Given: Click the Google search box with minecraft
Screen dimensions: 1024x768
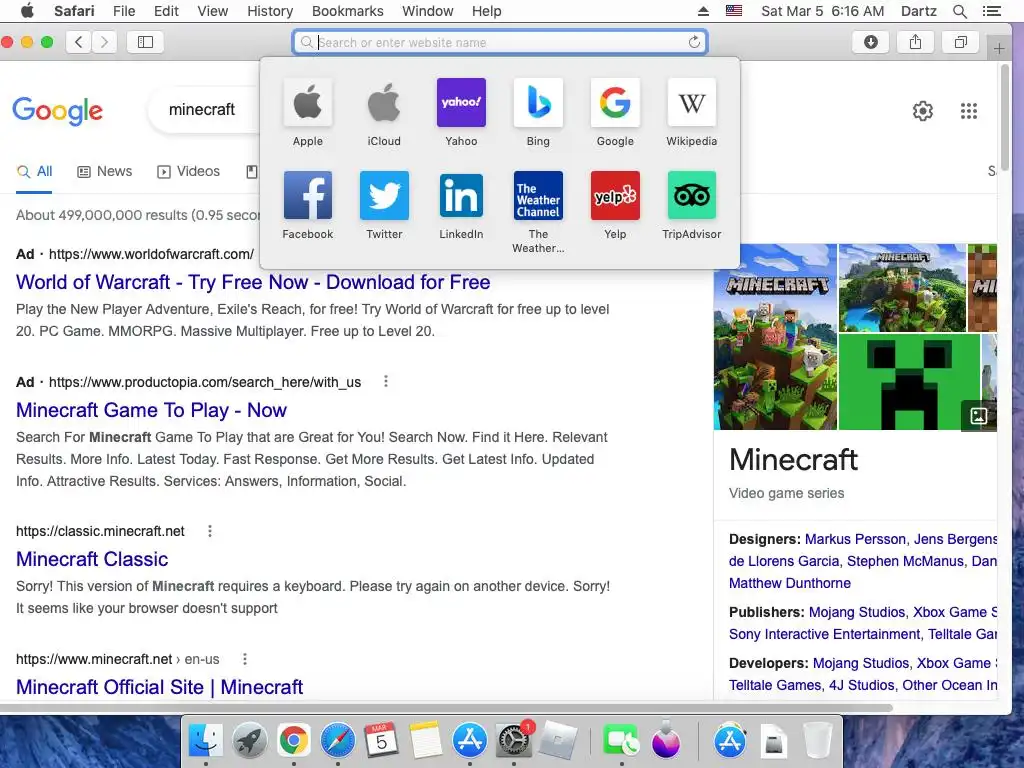Looking at the screenshot, I should tap(202, 110).
